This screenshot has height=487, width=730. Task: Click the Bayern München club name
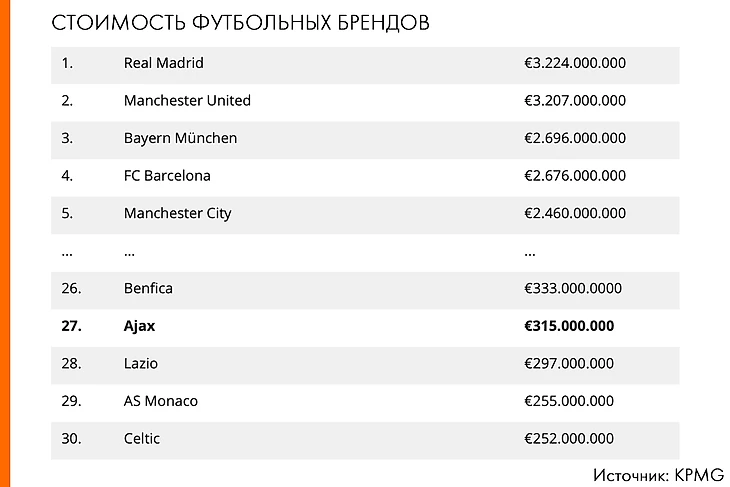180,138
